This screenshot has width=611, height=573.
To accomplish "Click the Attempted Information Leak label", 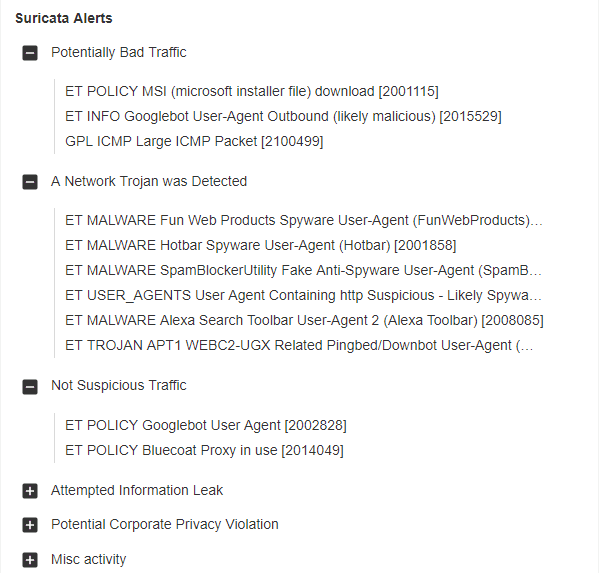I will [137, 490].
